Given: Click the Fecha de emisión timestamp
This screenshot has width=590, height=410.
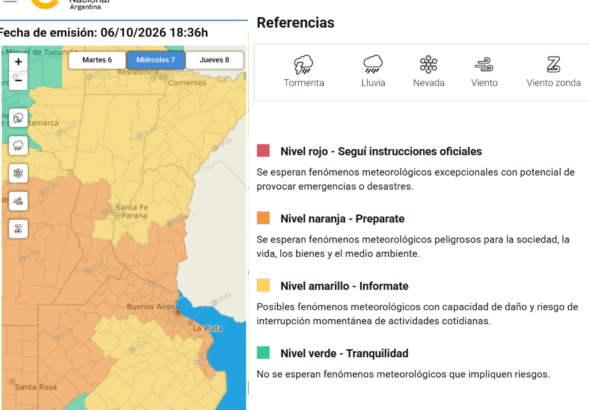Looking at the screenshot, I should 103,33.
